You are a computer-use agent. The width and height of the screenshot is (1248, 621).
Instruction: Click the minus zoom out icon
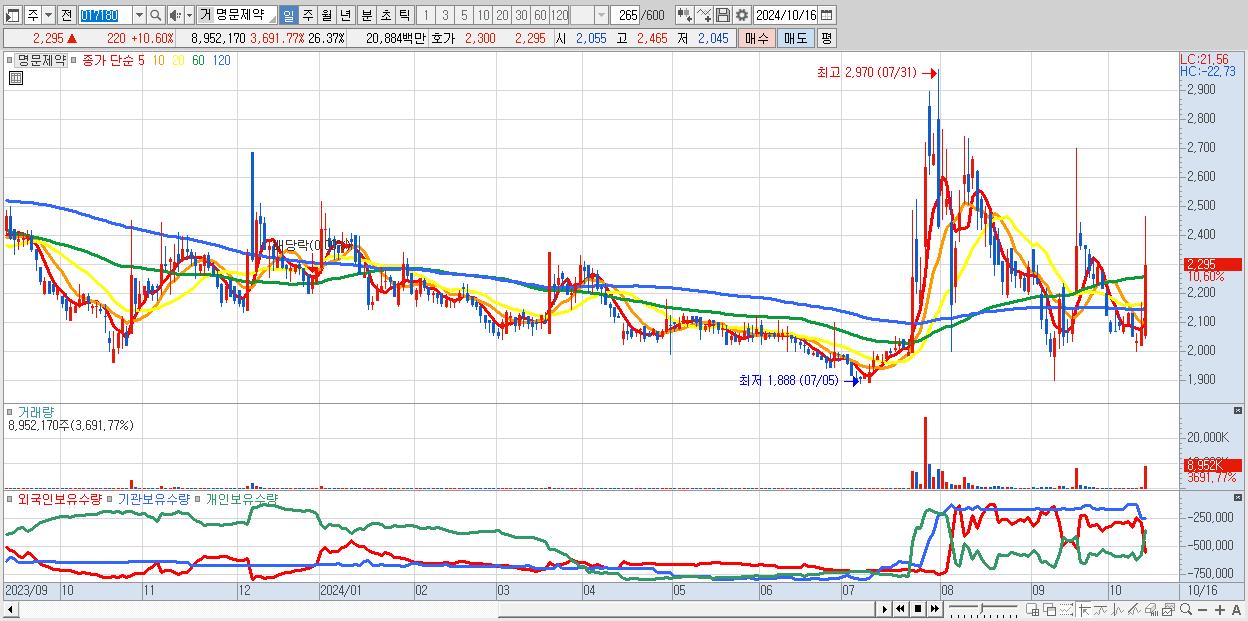pyautogui.click(x=1203, y=610)
